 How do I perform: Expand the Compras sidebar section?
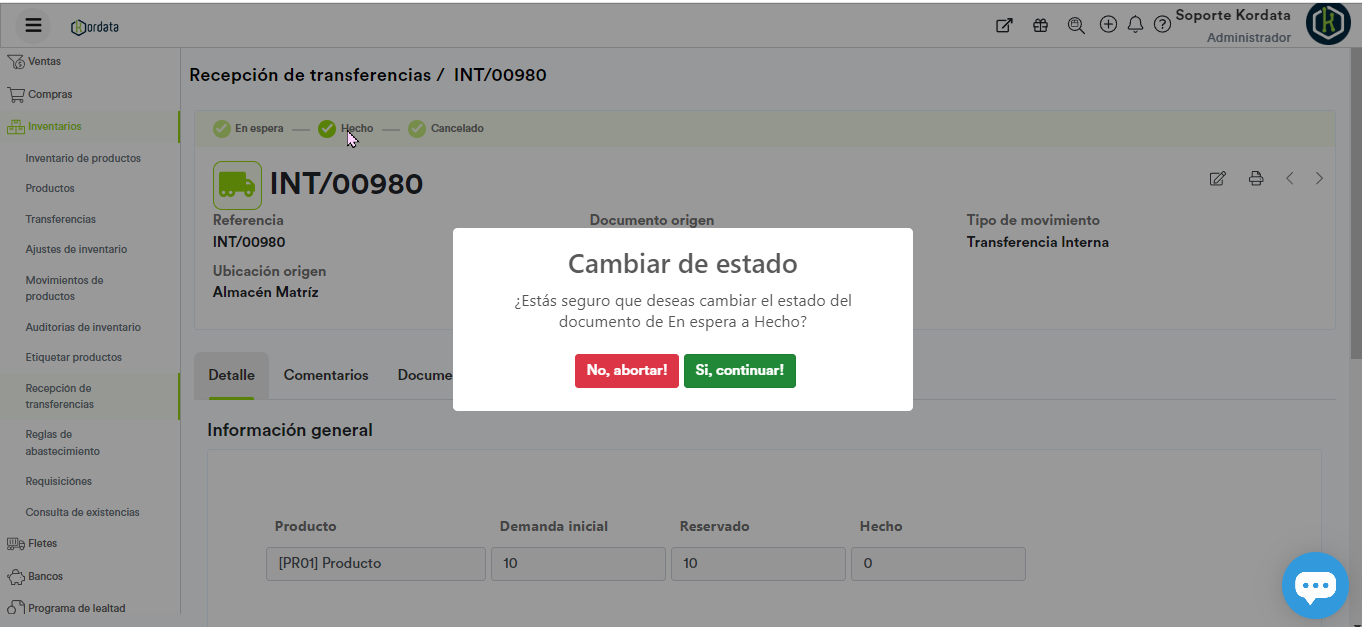(x=50, y=95)
